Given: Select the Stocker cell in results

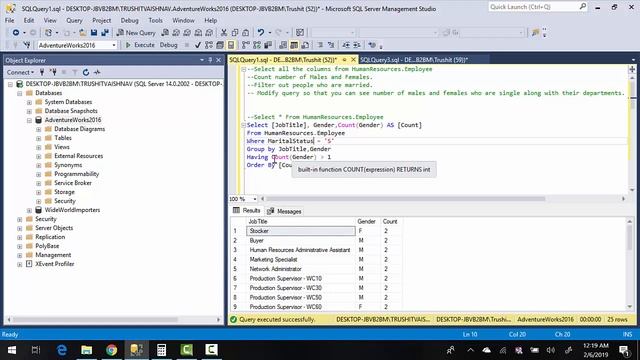Looking at the screenshot, I should [301, 231].
